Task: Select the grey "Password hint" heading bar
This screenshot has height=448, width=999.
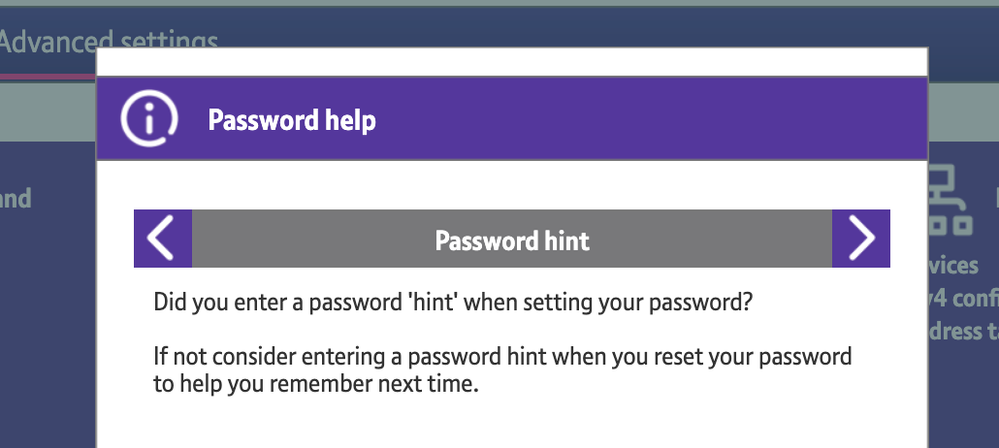Action: click(x=512, y=240)
